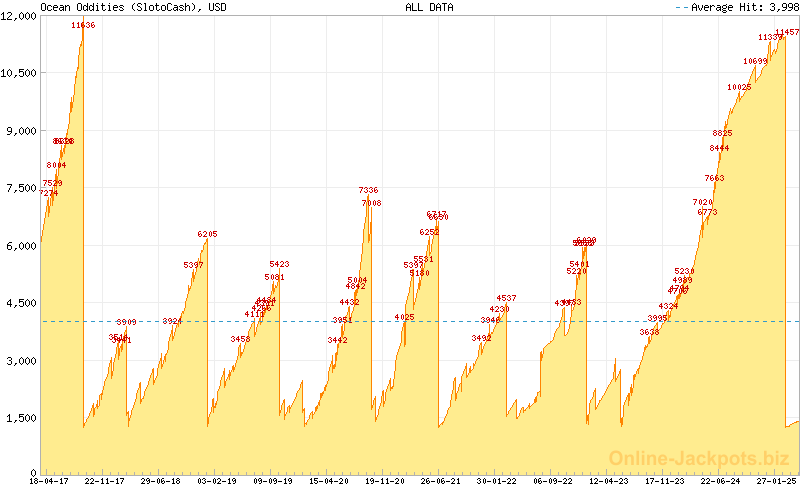
Task: Select the 6205 jackpot peak label
Action: 207,234
